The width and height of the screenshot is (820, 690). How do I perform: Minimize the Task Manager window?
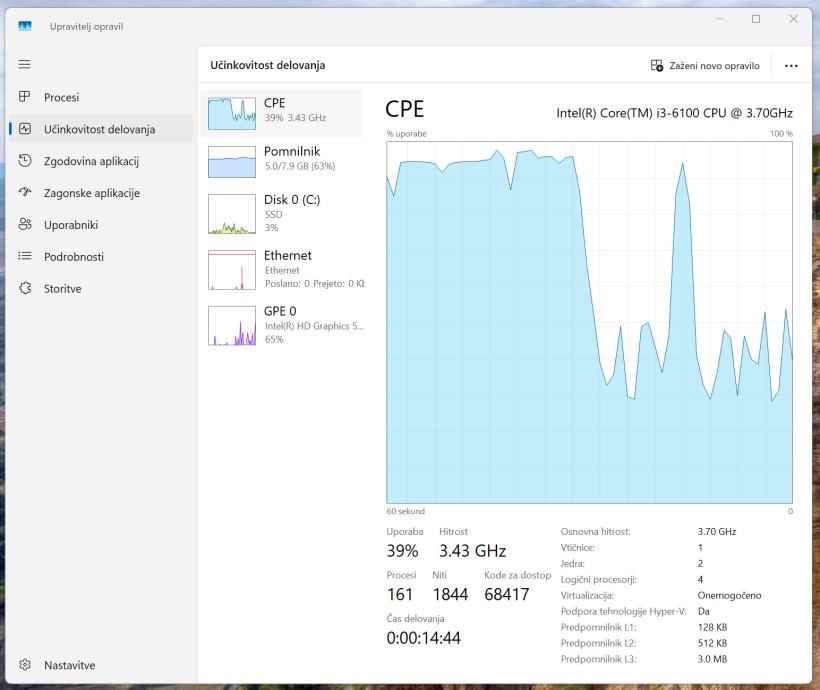(720, 19)
